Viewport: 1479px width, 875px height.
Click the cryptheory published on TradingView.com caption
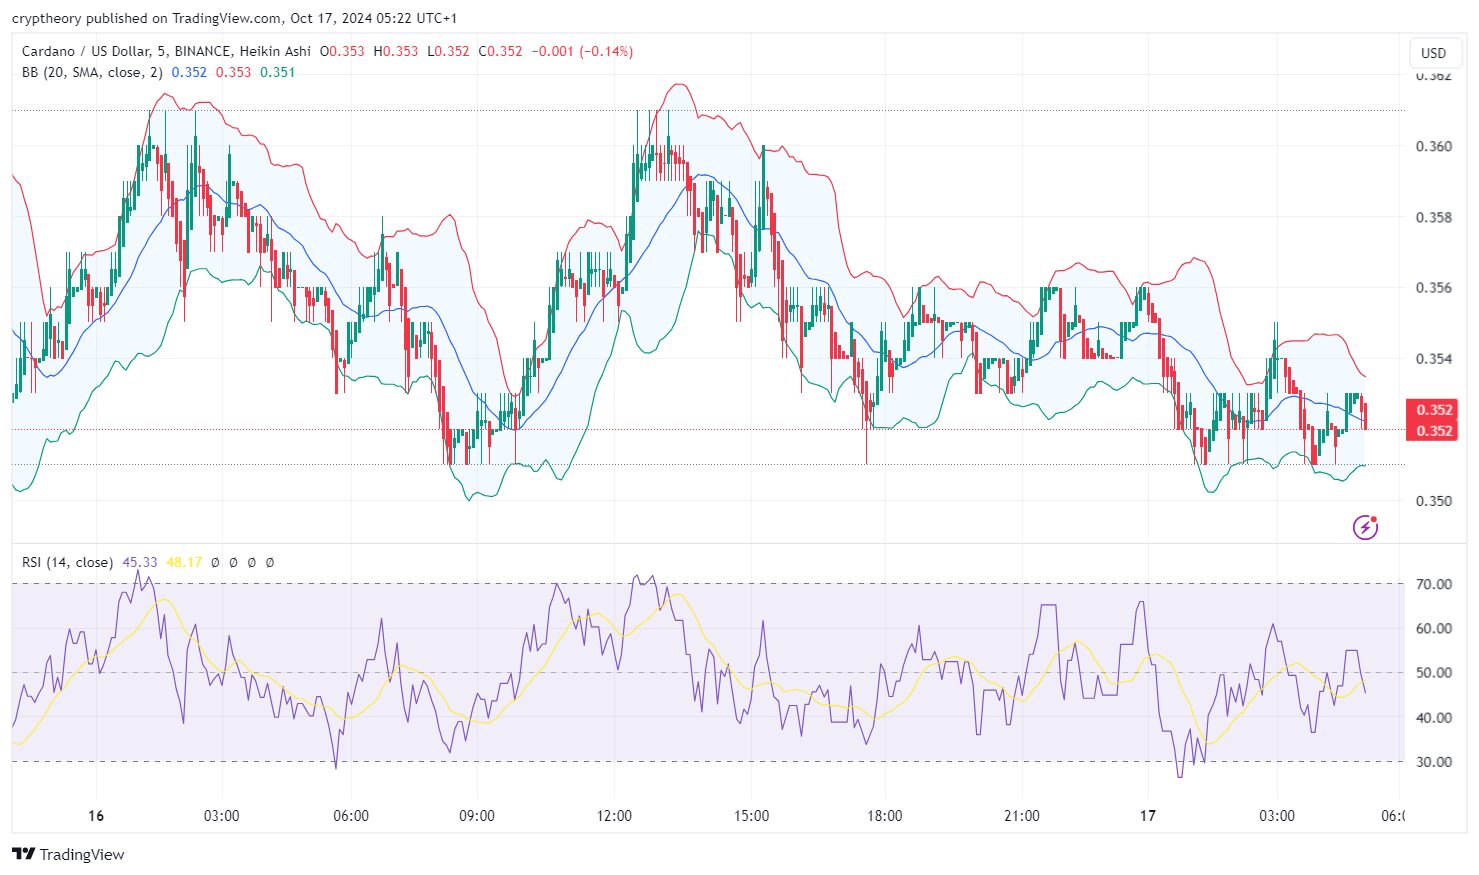[x=234, y=18]
